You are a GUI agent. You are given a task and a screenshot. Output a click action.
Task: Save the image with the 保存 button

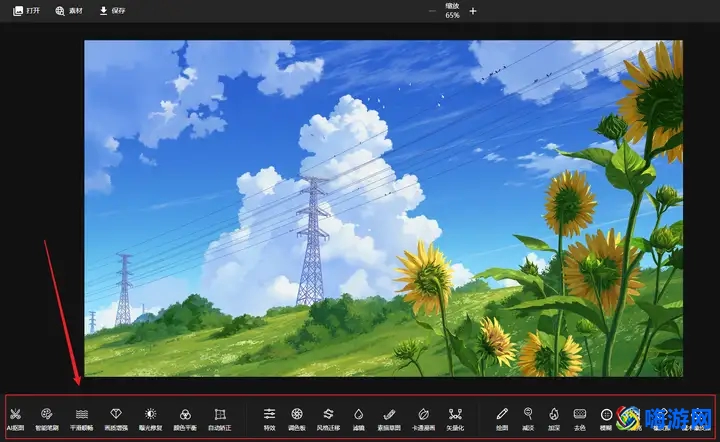pyautogui.click(x=112, y=11)
